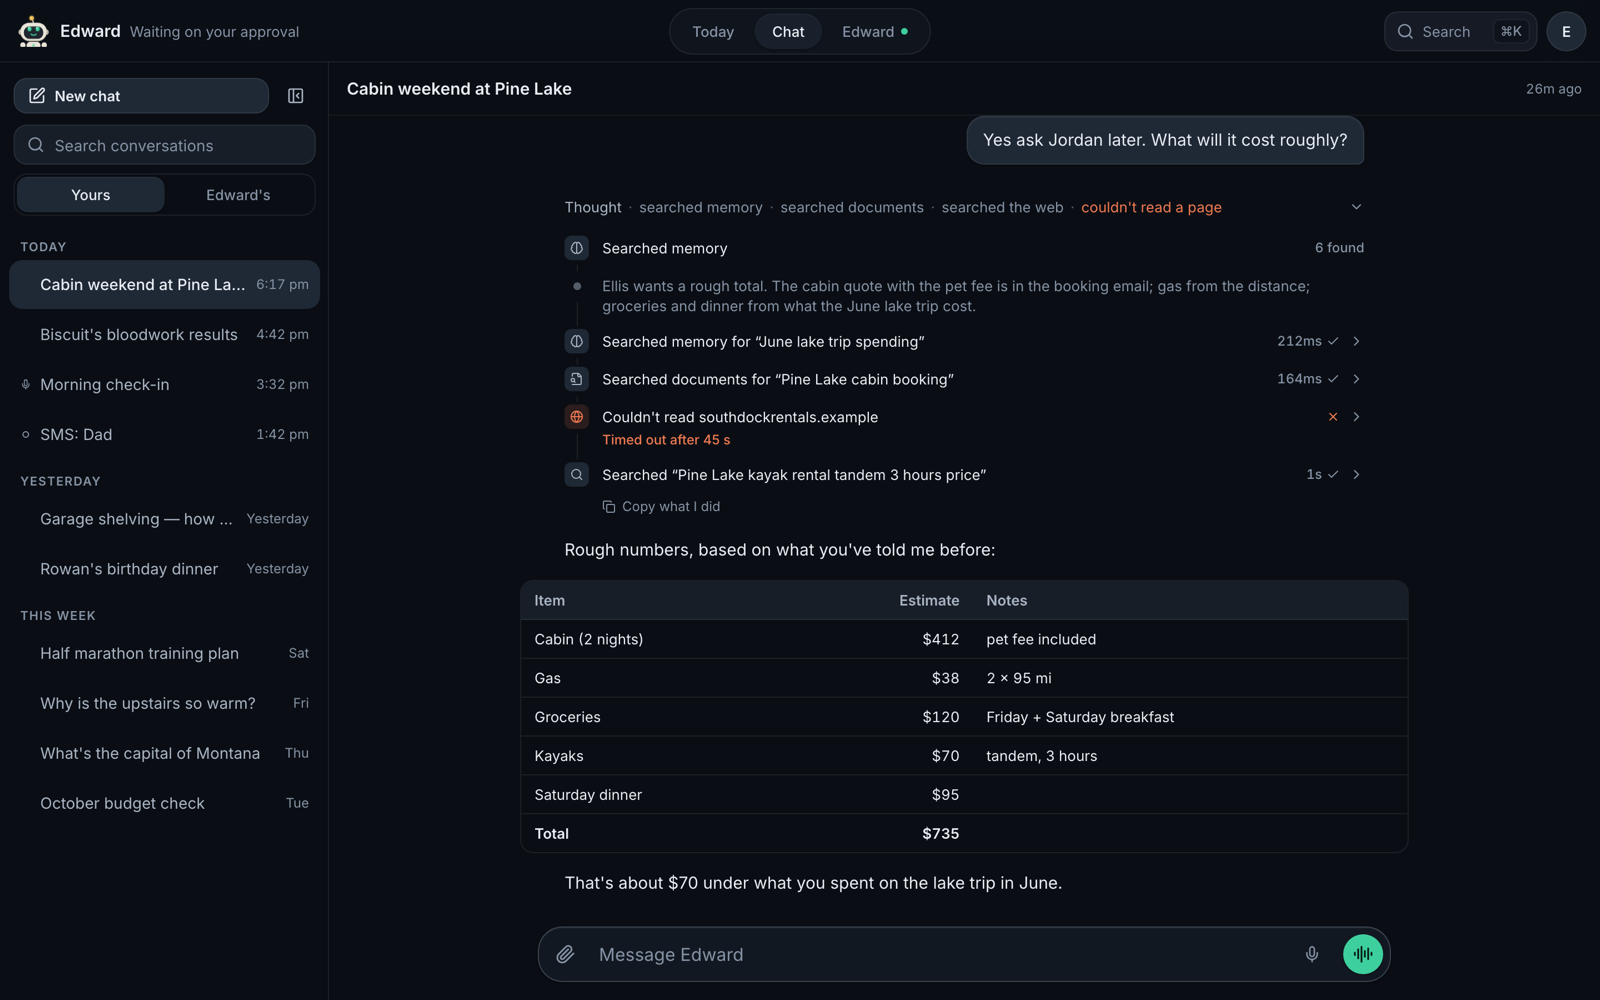Screen dimensions: 1600x1000
Task: Click the magnifier icon in Search conversations
Action: click(36, 145)
